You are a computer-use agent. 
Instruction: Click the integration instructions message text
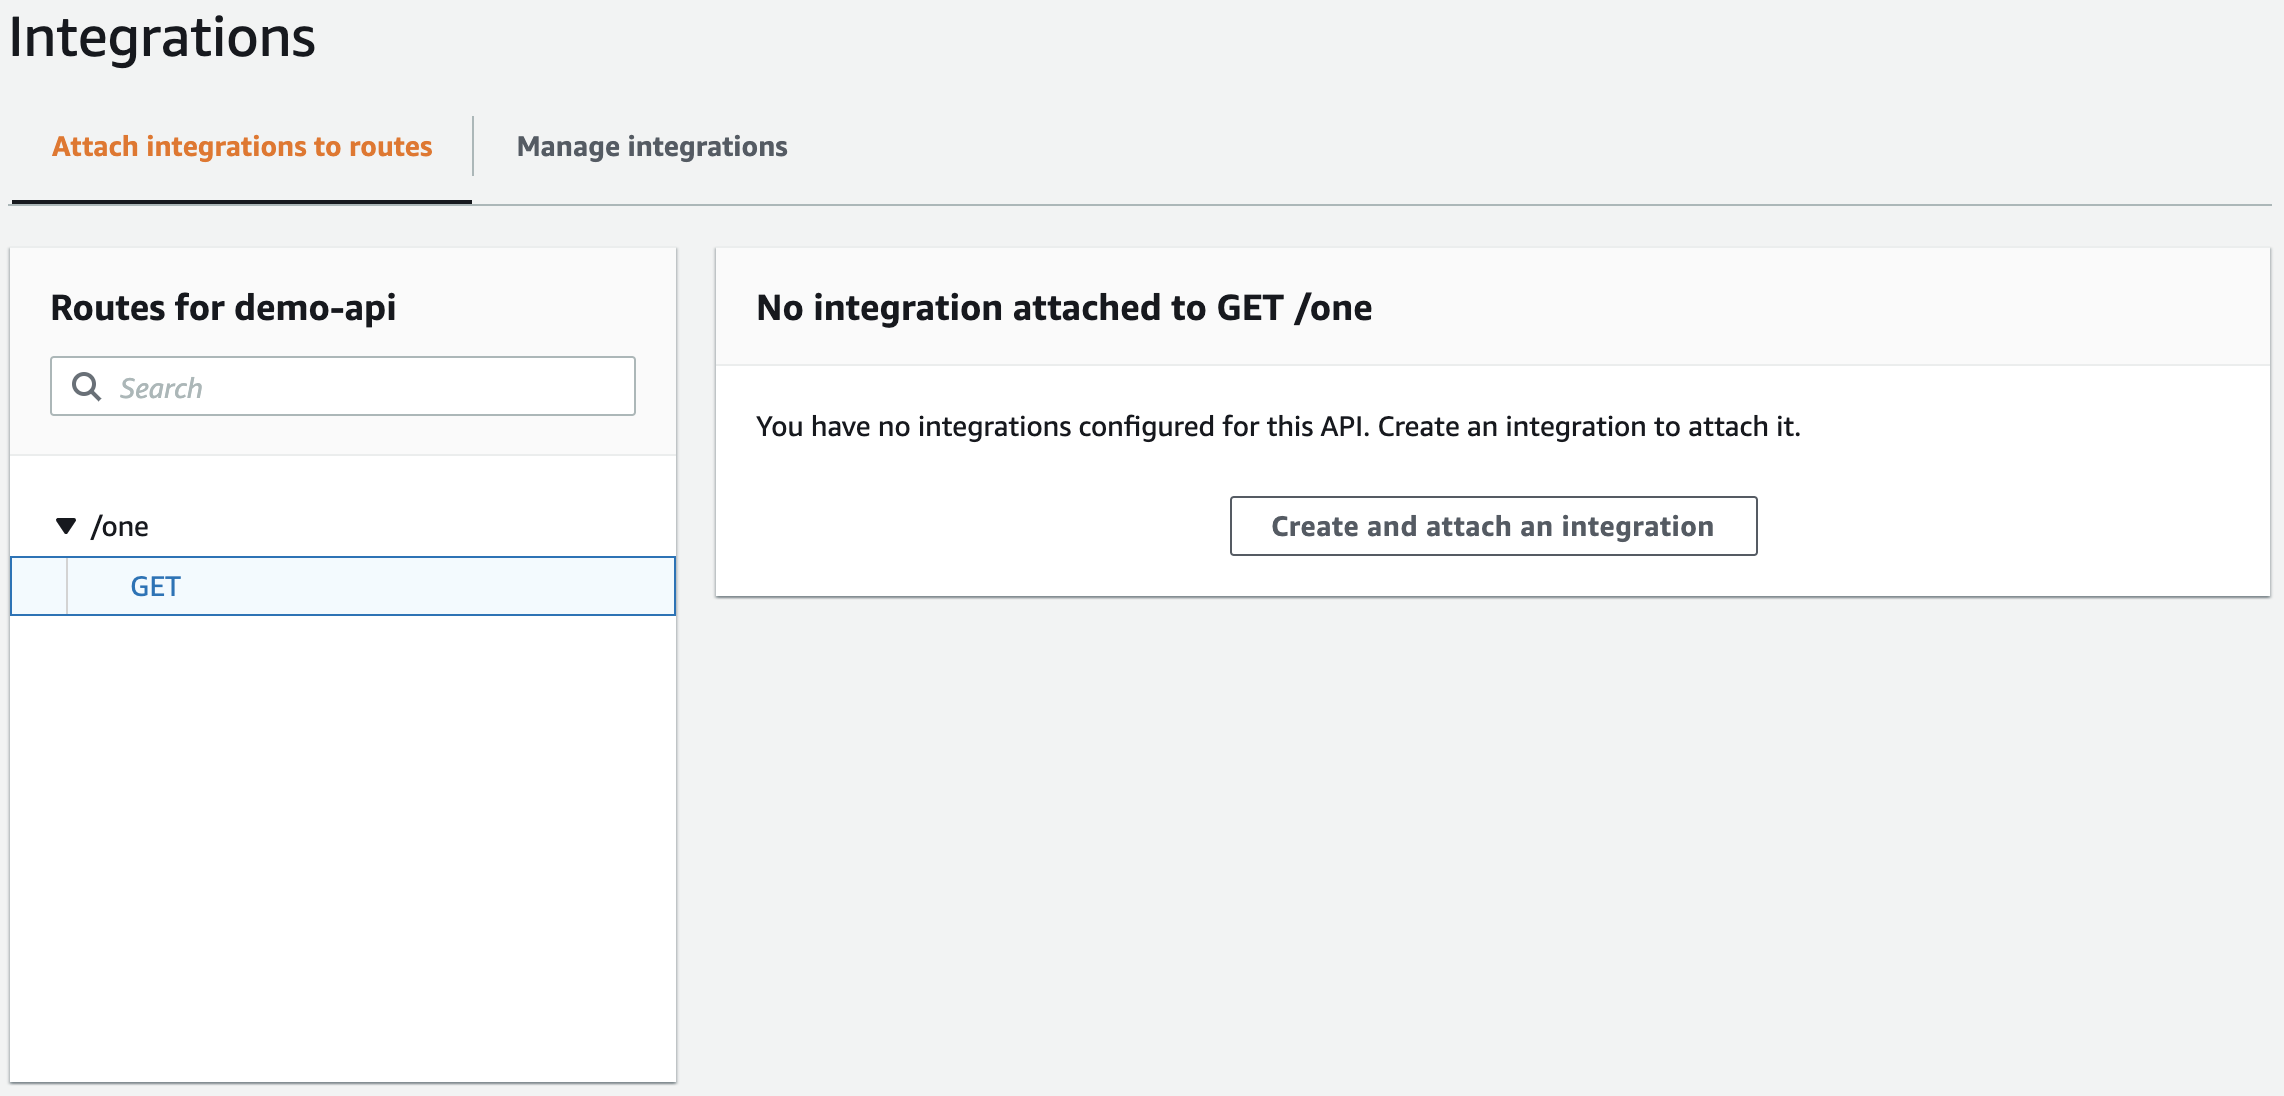click(x=1277, y=425)
